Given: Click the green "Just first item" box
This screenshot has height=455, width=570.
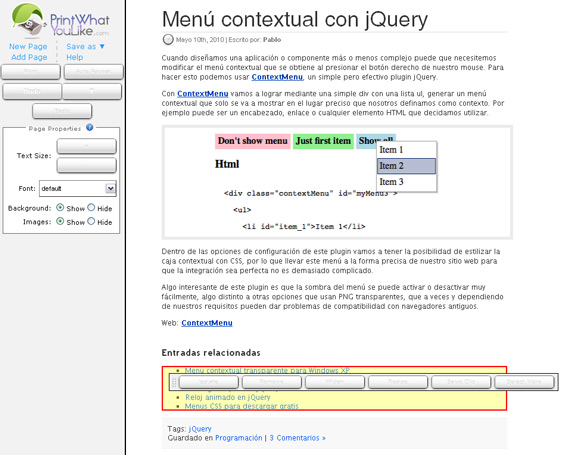Looking at the screenshot, I should coord(323,141).
